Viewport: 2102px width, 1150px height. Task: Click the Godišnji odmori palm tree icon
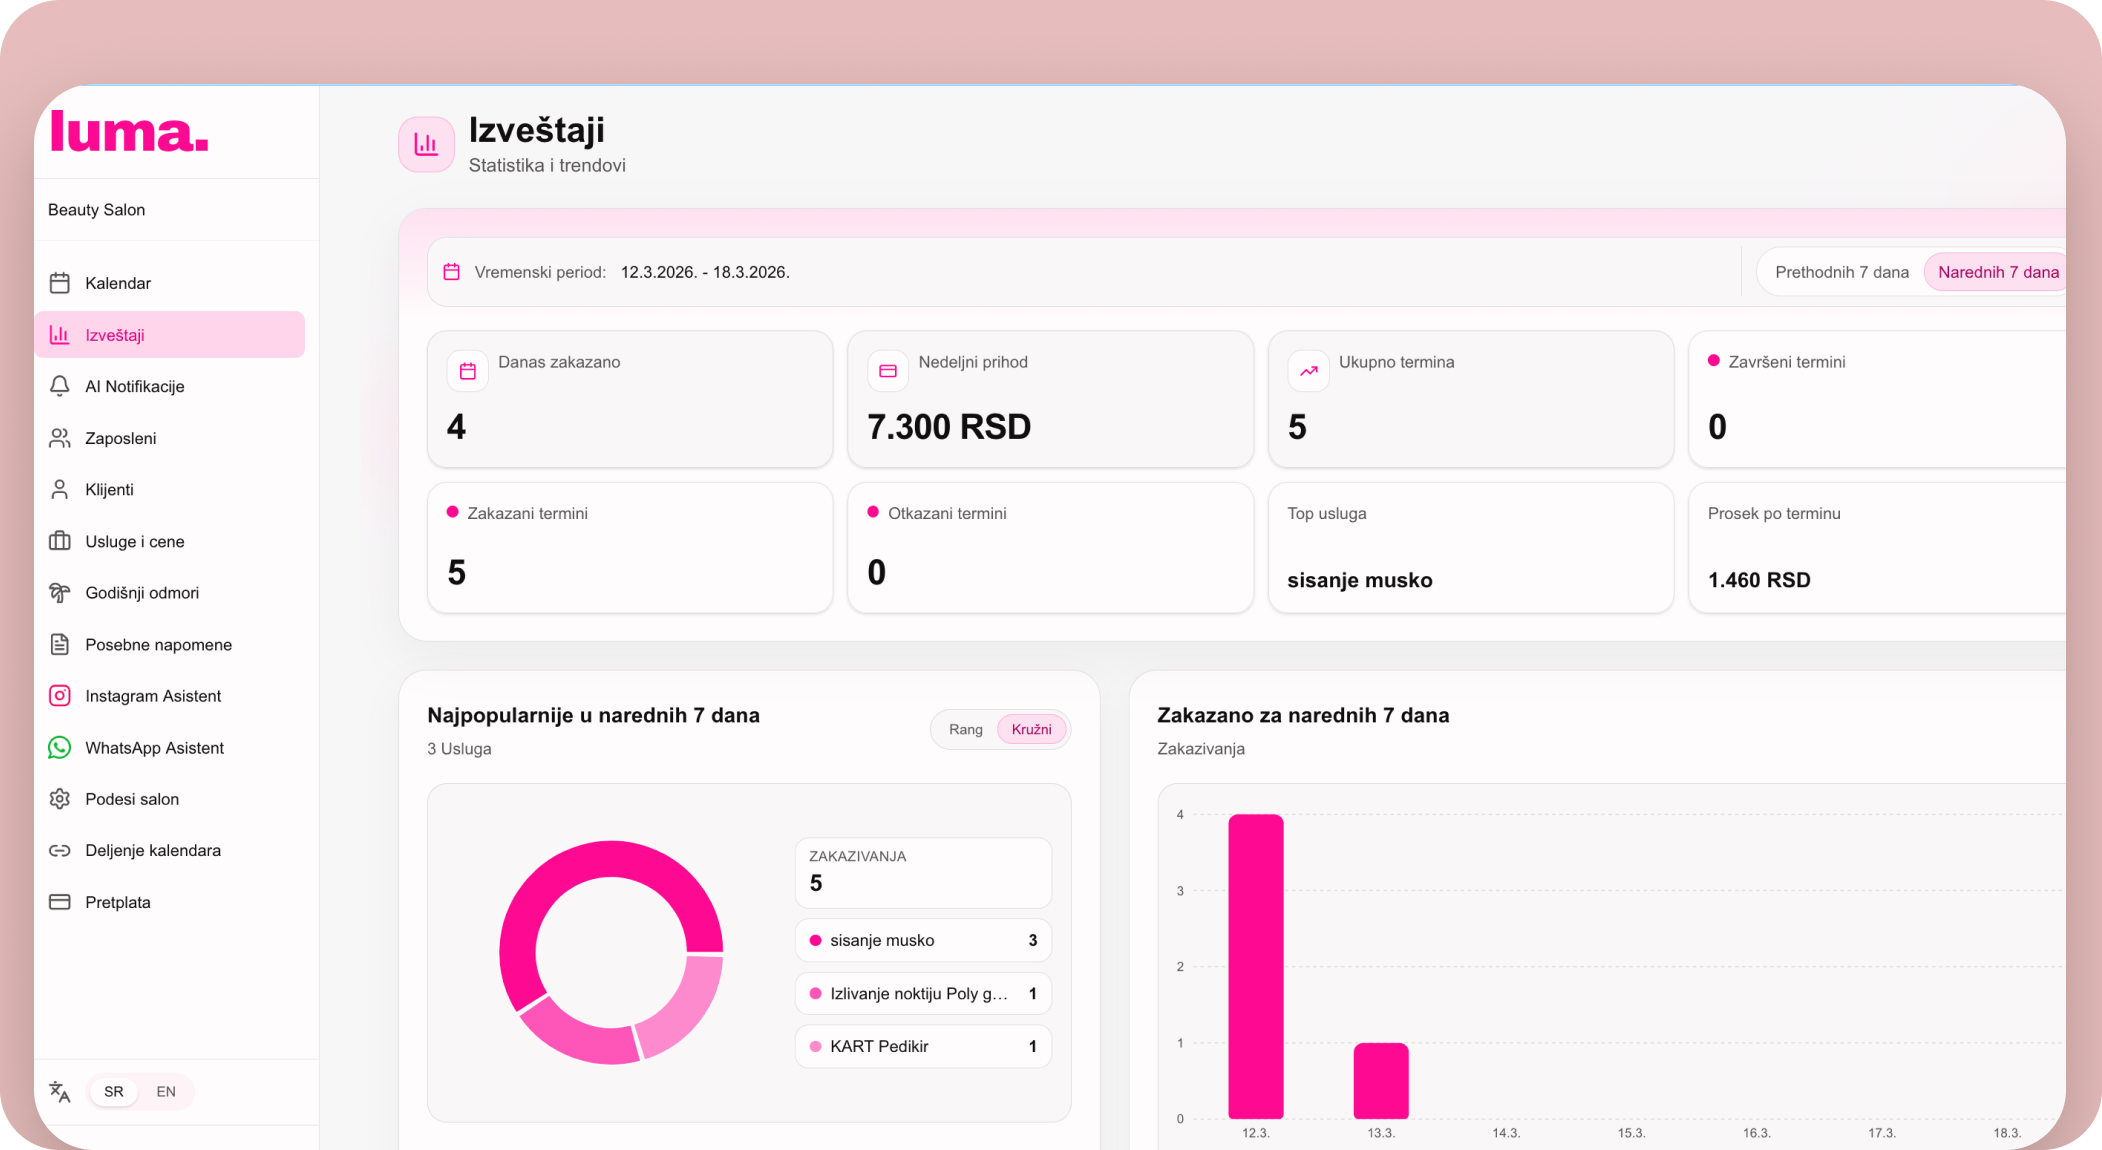tap(60, 593)
